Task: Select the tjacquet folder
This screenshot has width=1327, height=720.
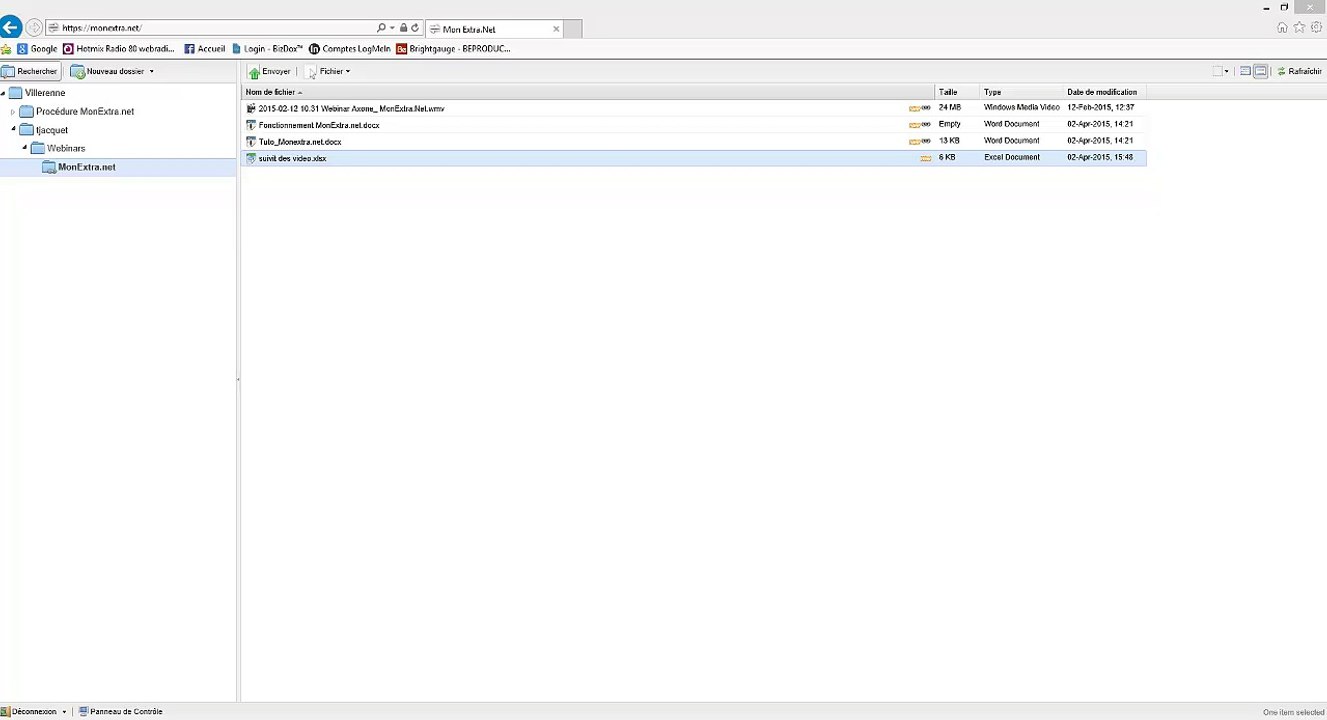Action: click(44, 130)
